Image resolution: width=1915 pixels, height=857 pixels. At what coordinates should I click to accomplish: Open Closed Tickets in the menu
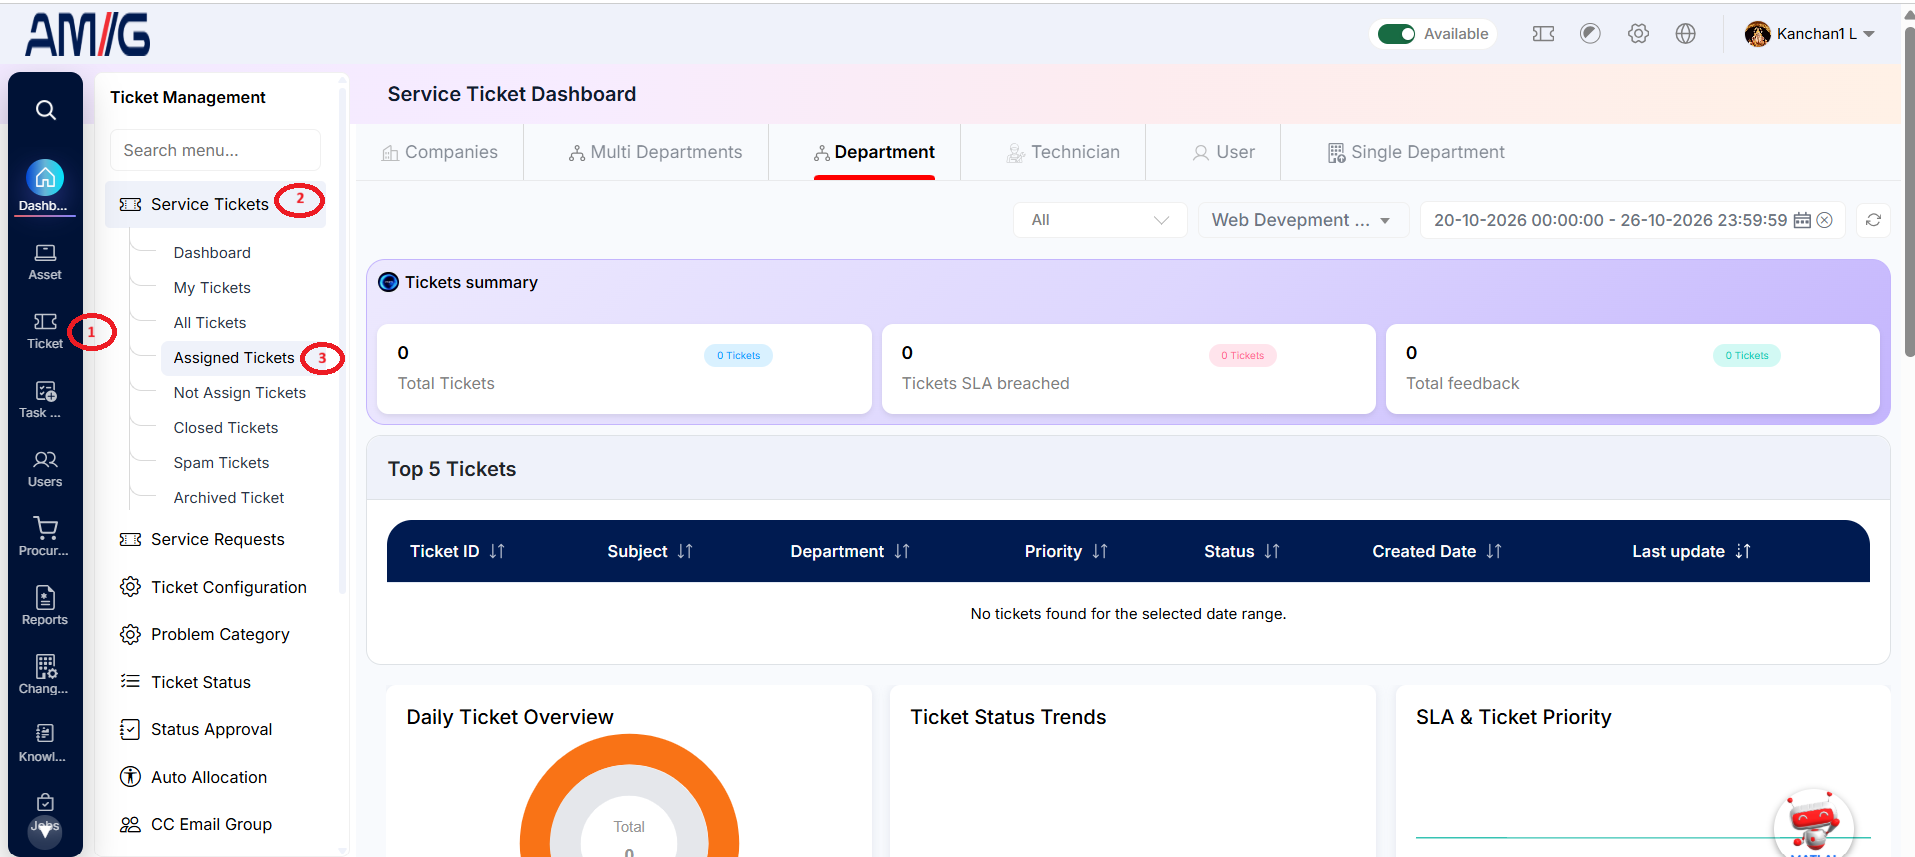tap(226, 428)
